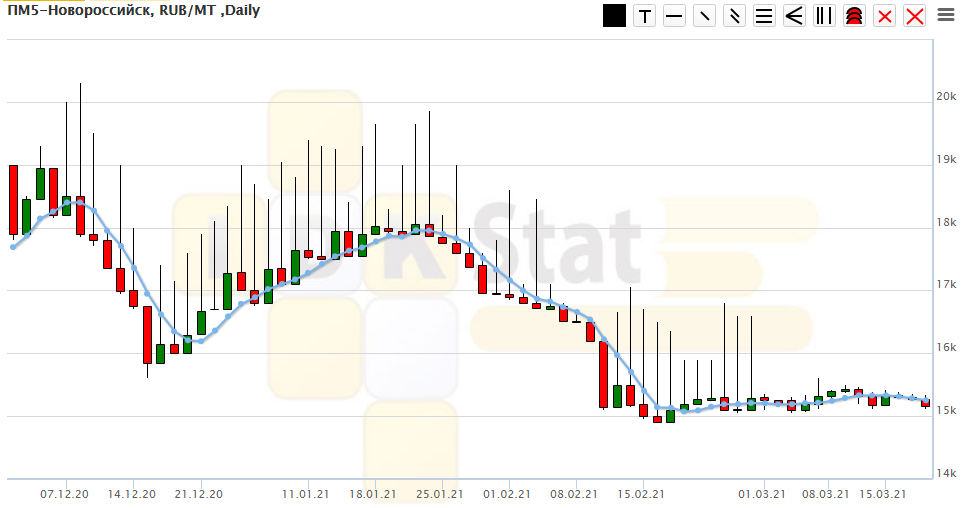Click the first red candlestick at chart start

[14, 200]
